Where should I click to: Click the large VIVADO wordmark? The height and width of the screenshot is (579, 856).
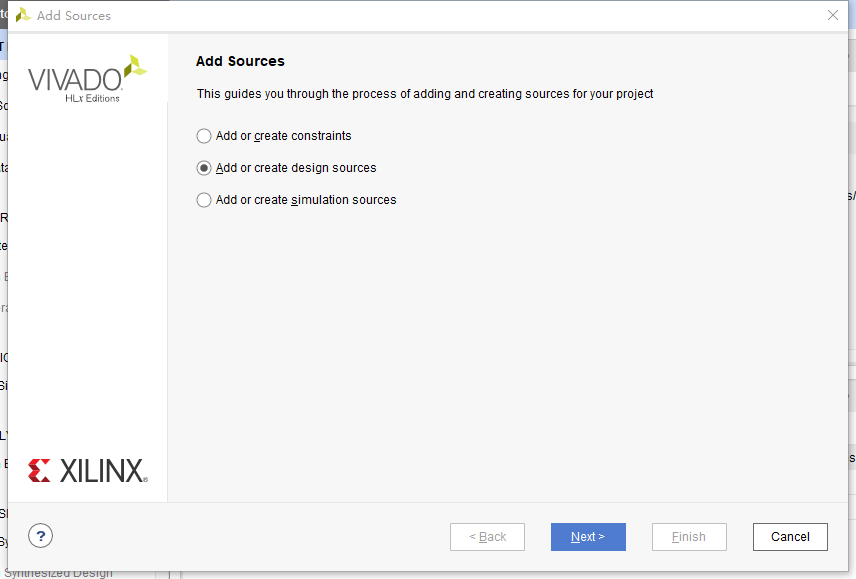(x=74, y=80)
